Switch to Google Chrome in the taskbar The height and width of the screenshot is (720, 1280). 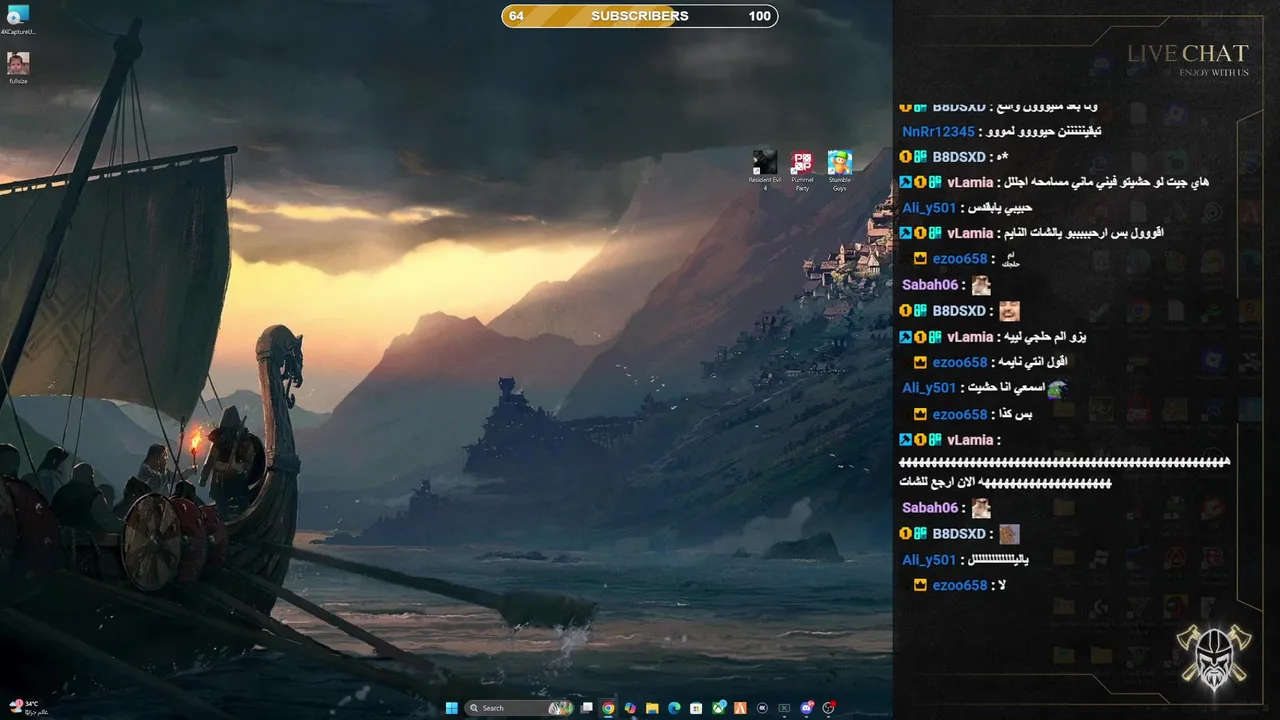pyautogui.click(x=608, y=708)
